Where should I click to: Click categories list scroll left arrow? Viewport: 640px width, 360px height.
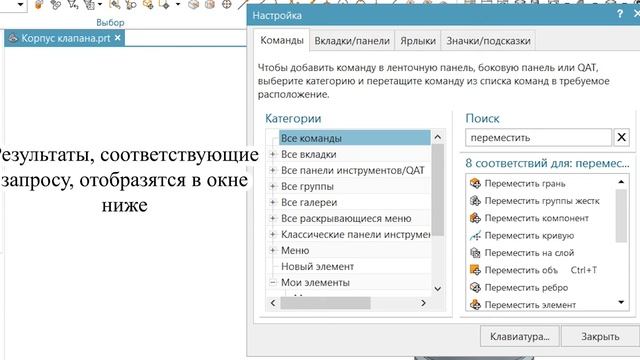(x=273, y=303)
